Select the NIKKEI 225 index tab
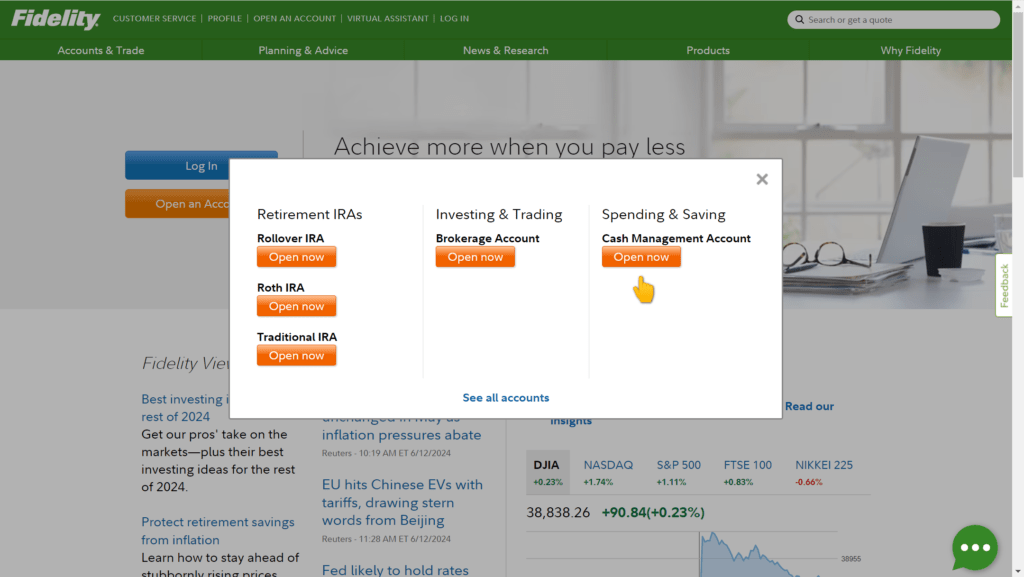The width and height of the screenshot is (1024, 577). [824, 473]
